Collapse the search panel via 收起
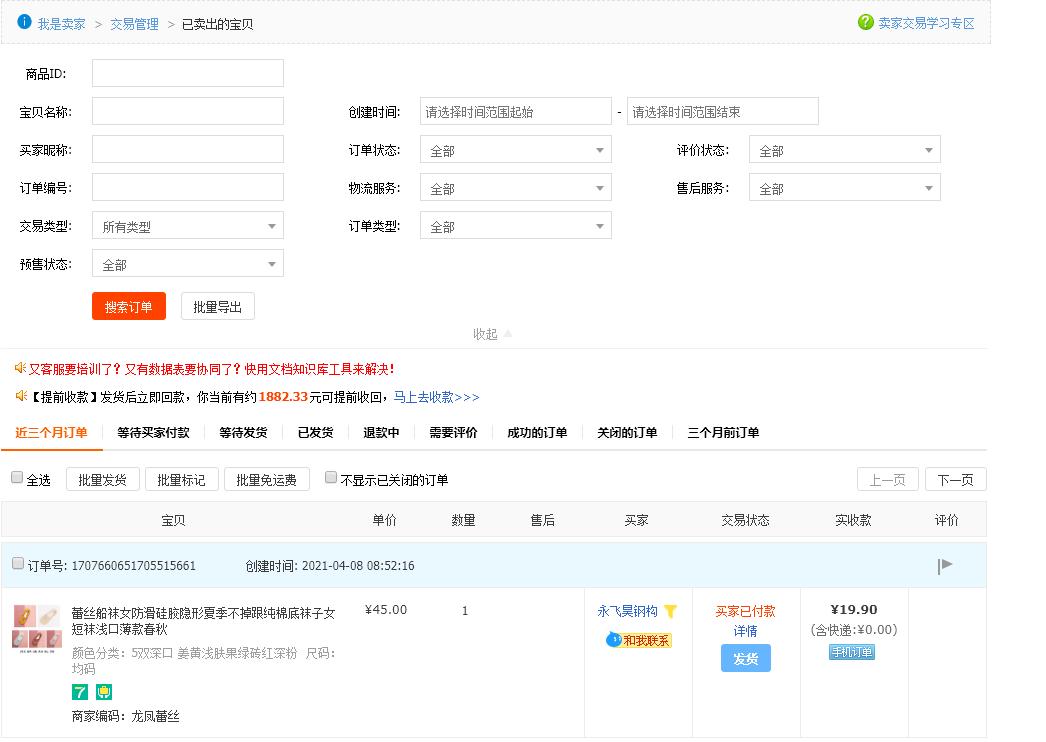1046x742 pixels. click(x=487, y=334)
